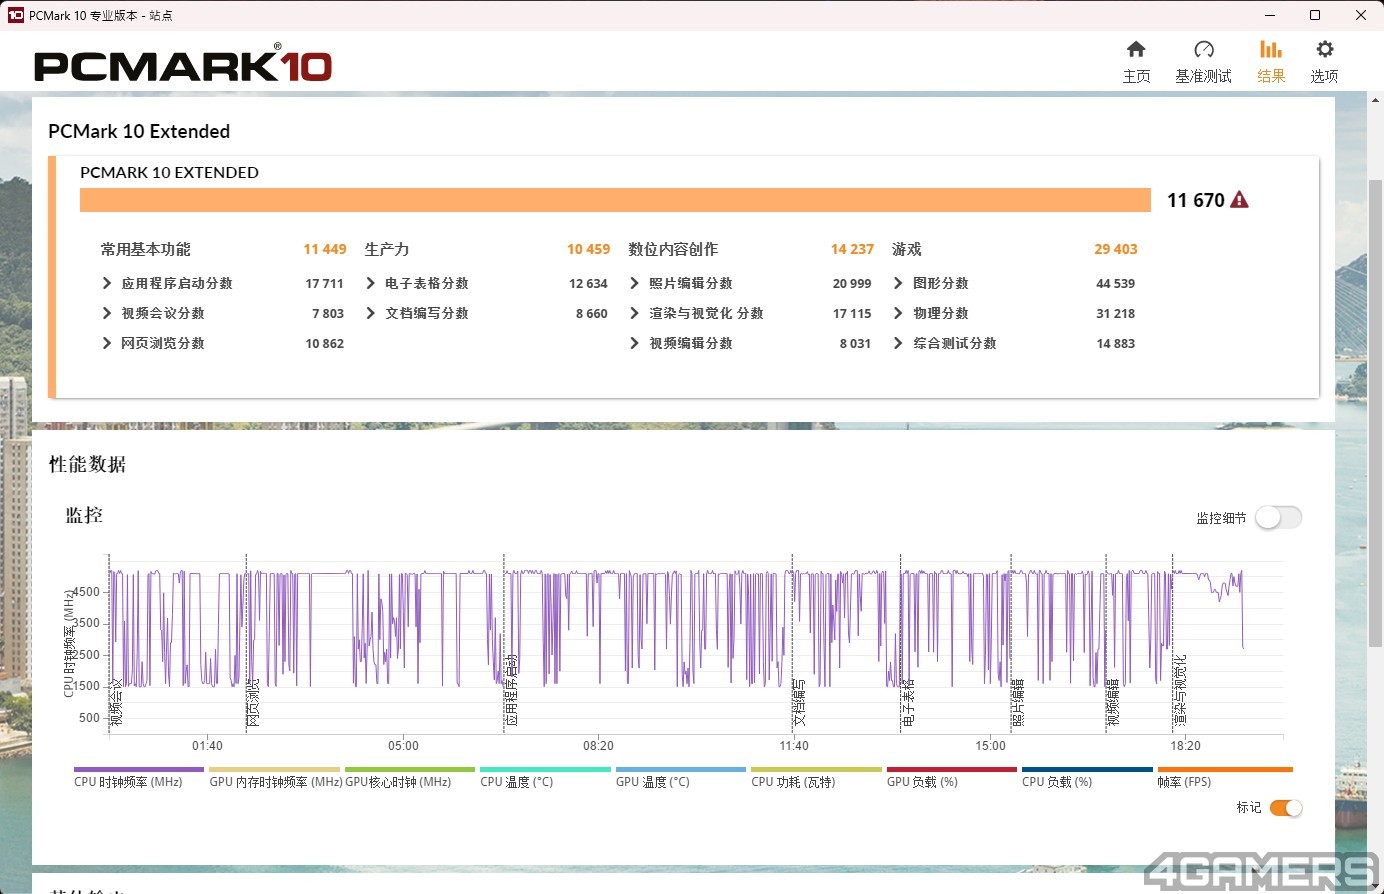Click the 01:40 time label on the chart
Viewport: 1384px width, 894px height.
coord(207,745)
